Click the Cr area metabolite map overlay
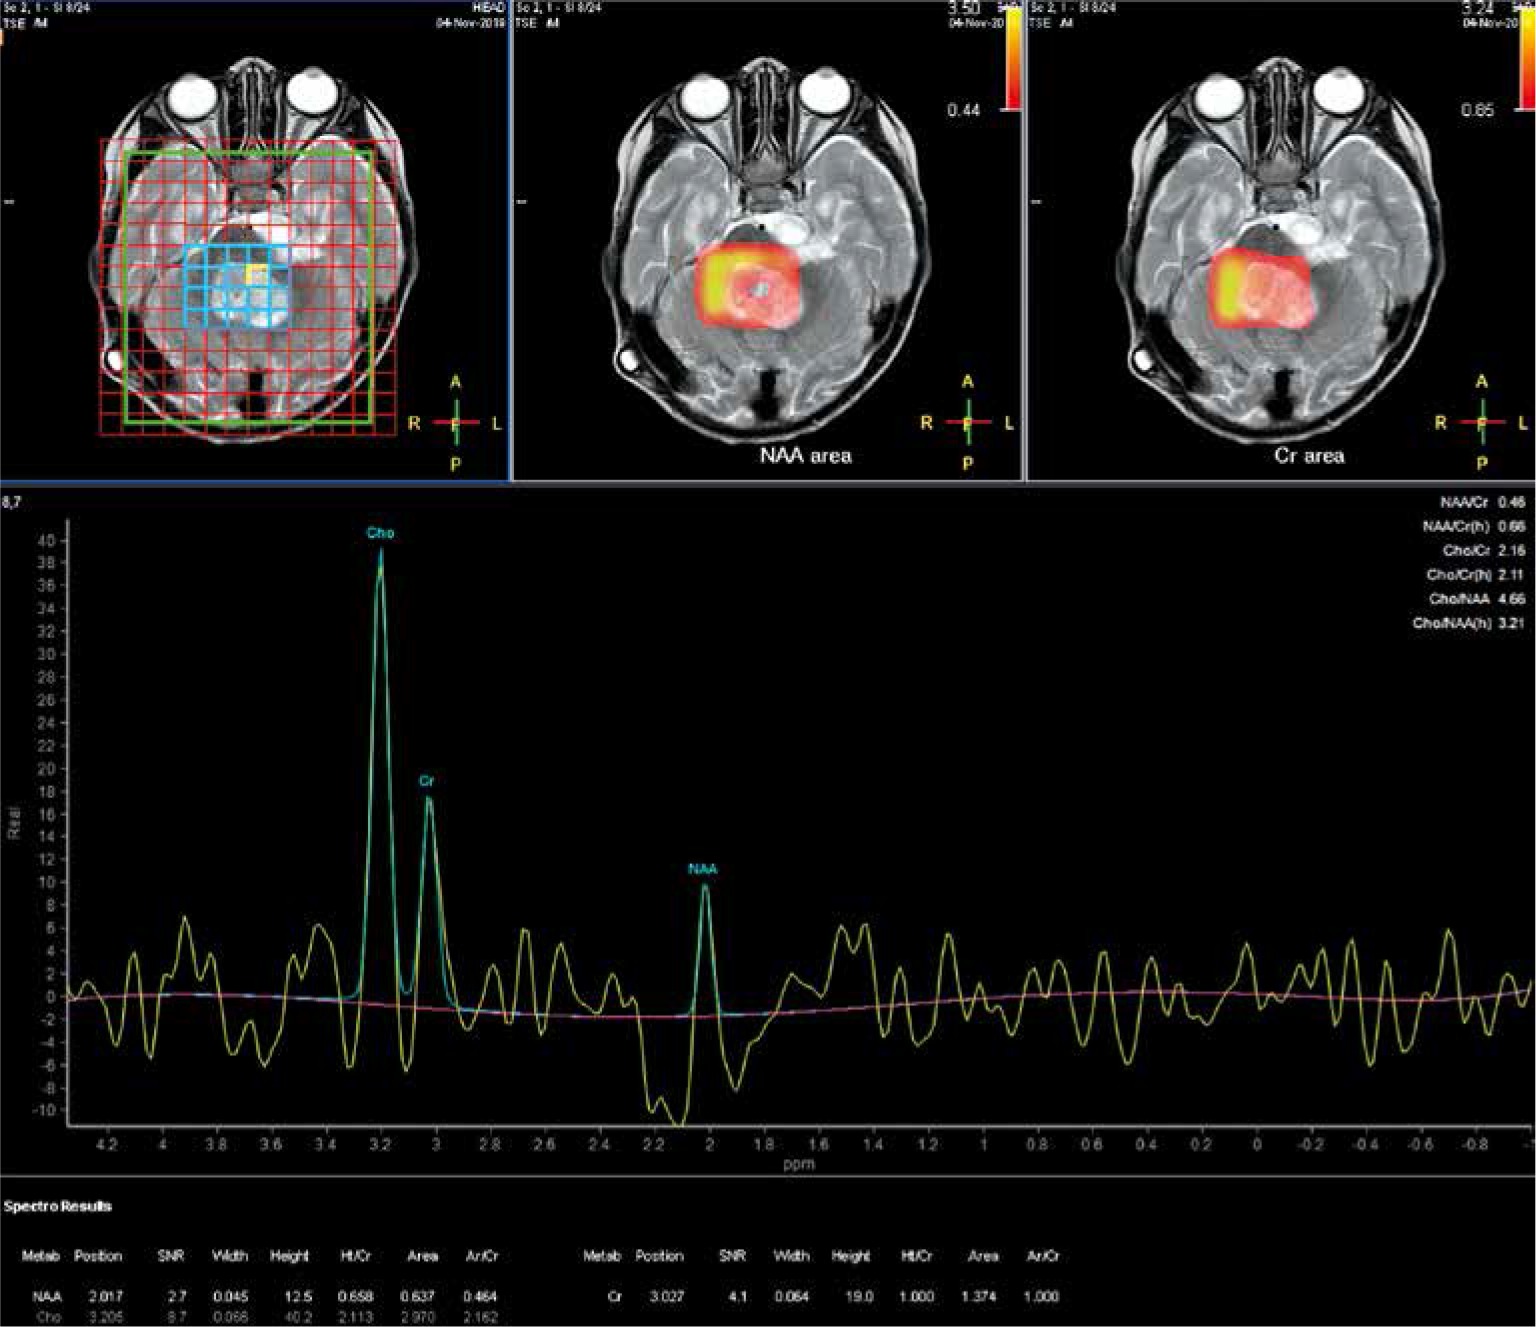Image resolution: width=1536 pixels, height=1327 pixels. point(1260,292)
